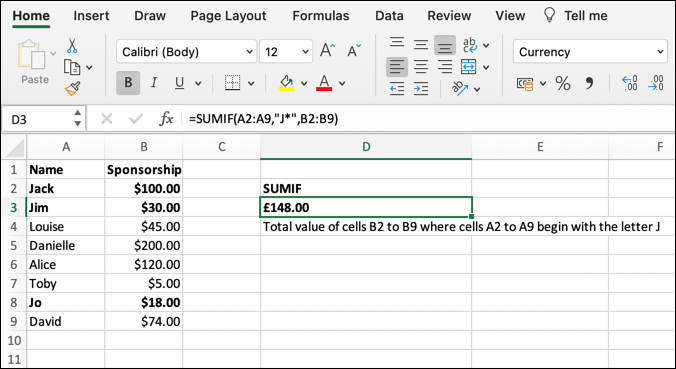
Task: Select row 5 header
Action: point(14,246)
